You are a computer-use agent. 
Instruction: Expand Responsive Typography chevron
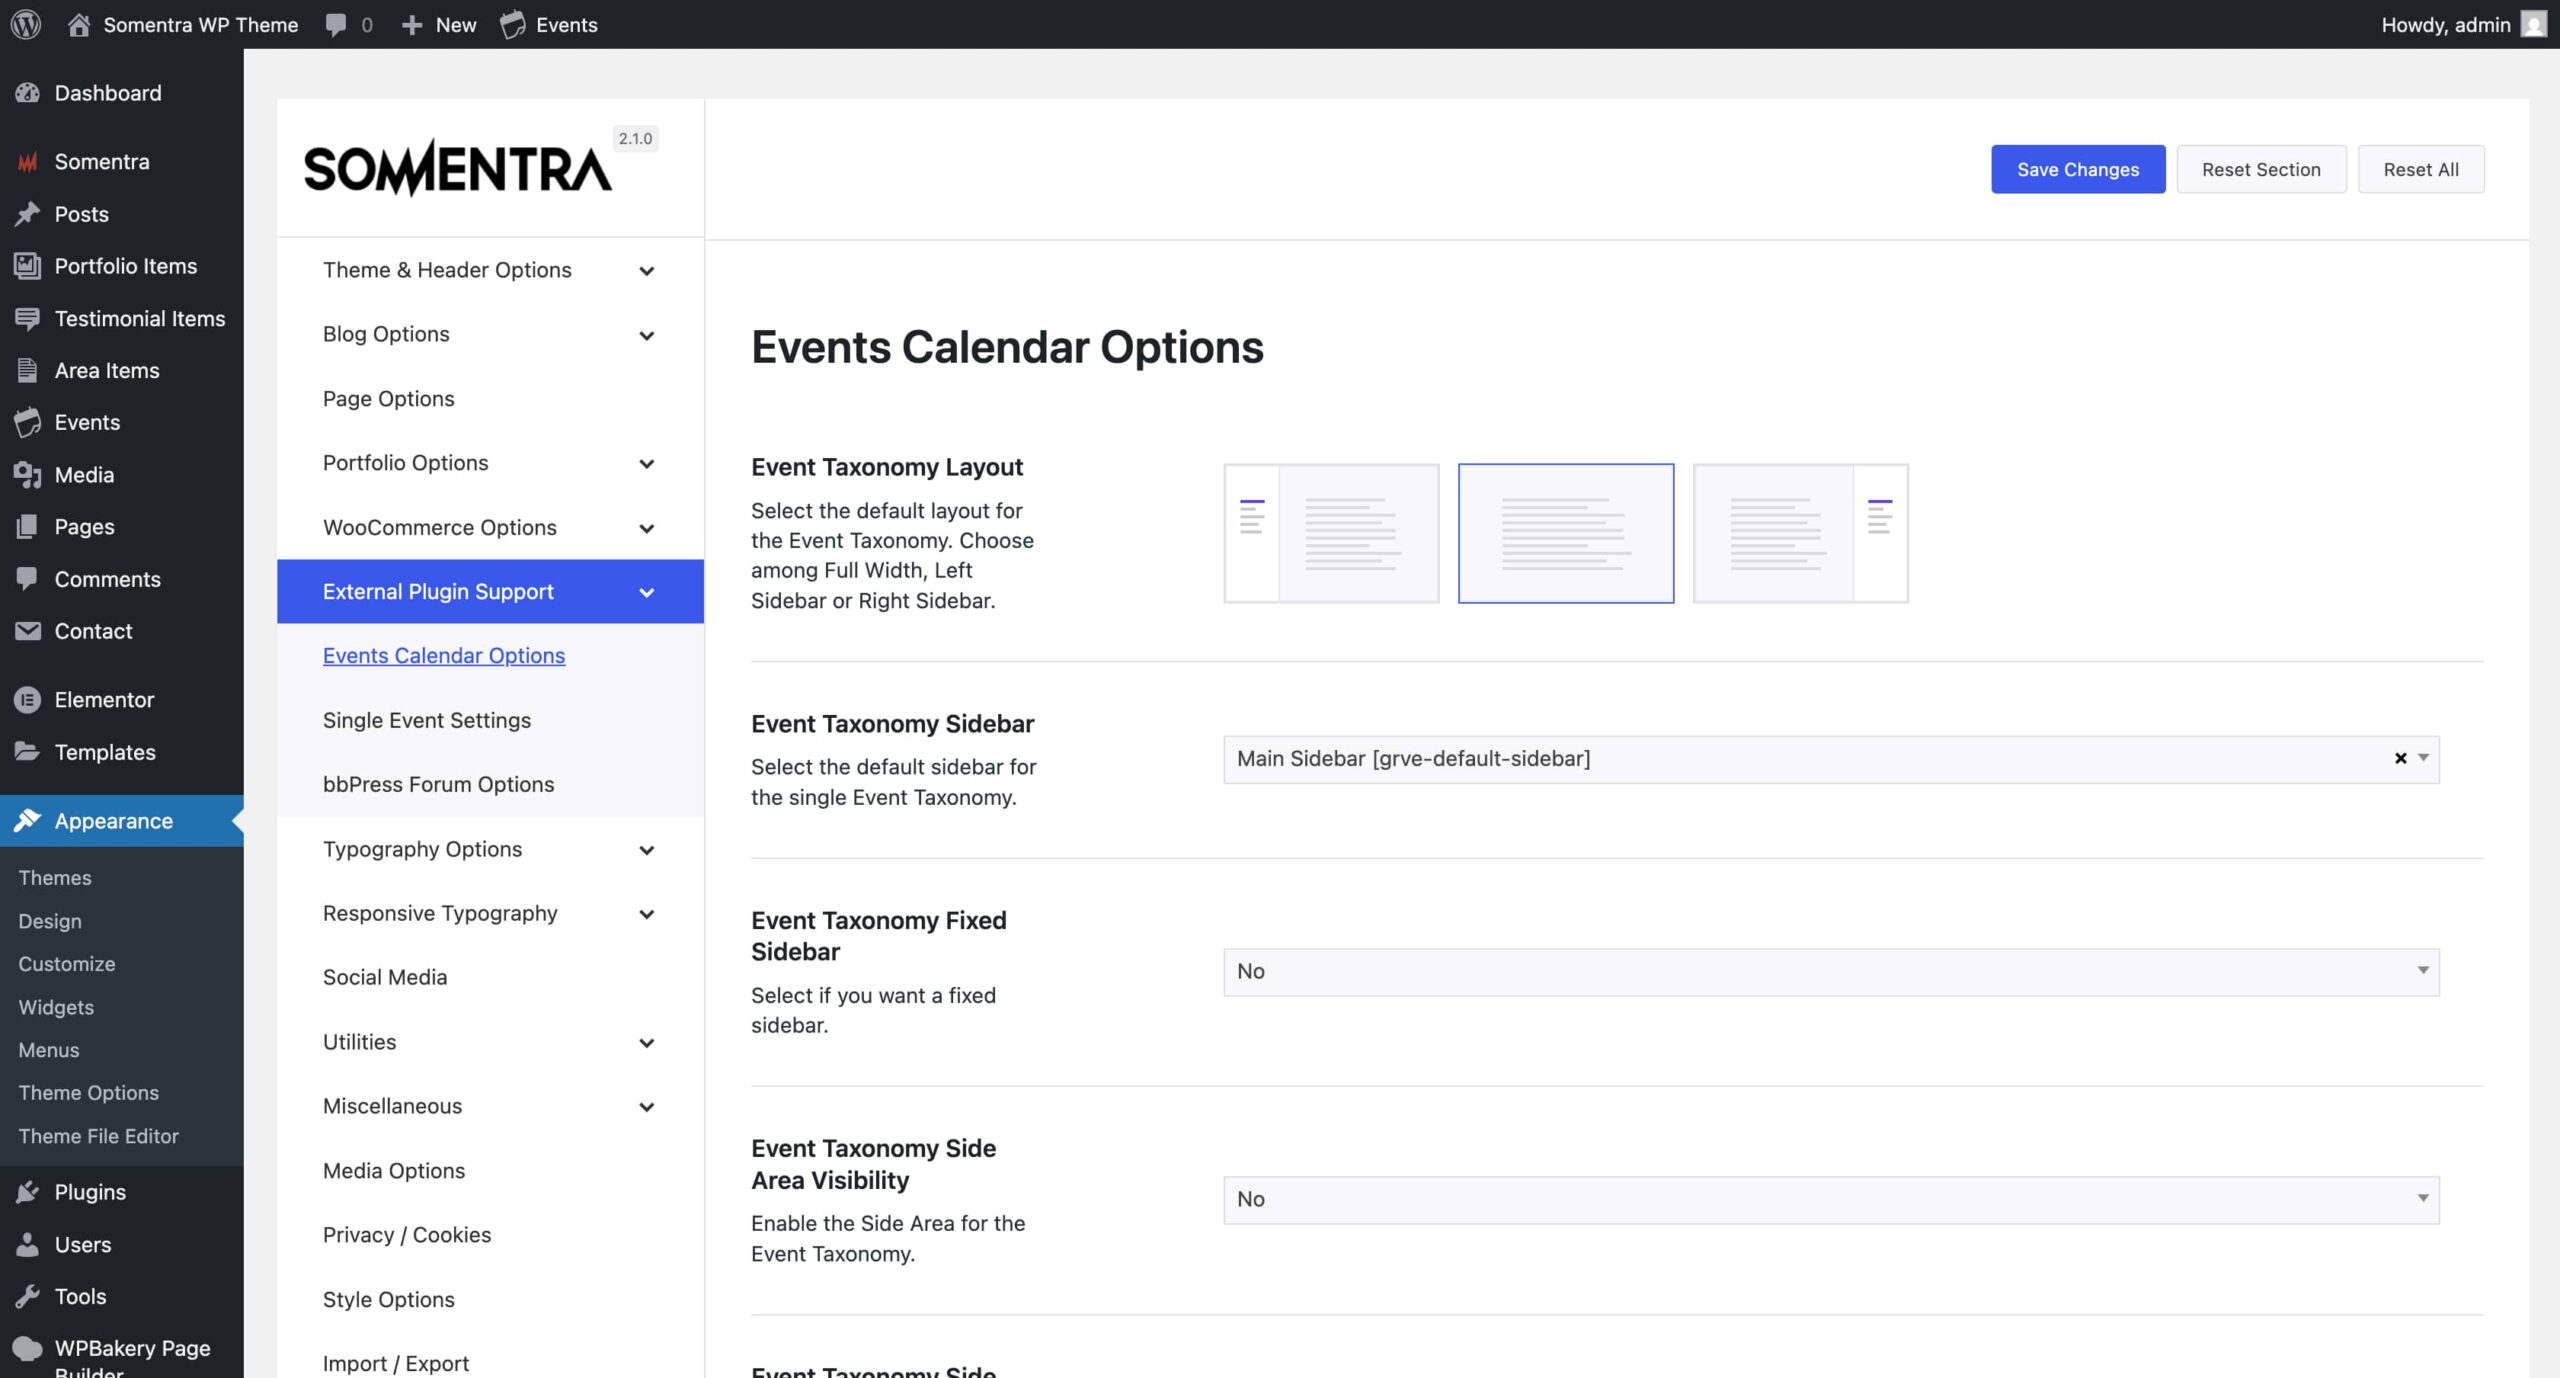647,914
